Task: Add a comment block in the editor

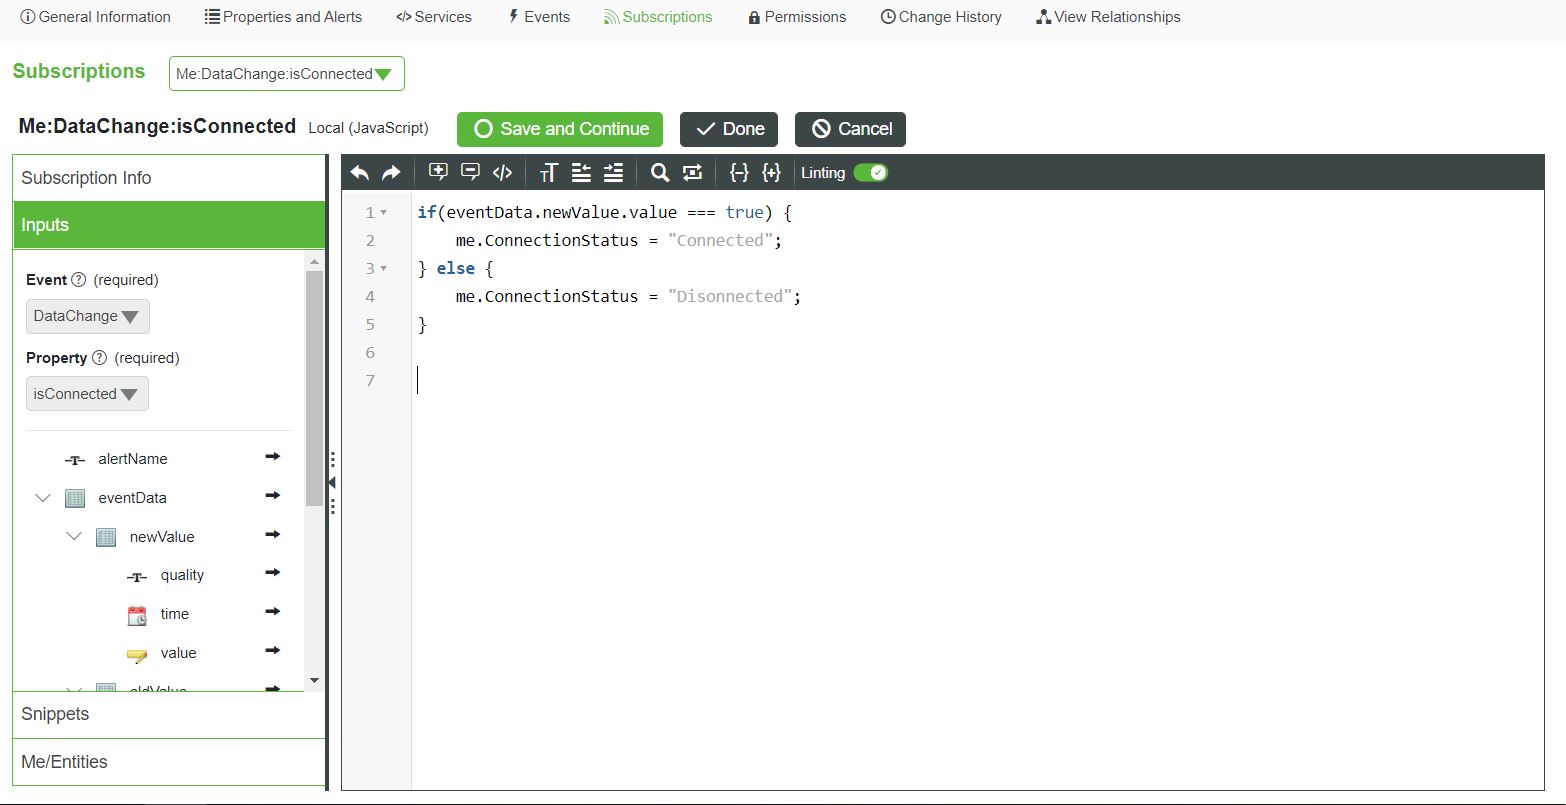Action: tap(438, 172)
